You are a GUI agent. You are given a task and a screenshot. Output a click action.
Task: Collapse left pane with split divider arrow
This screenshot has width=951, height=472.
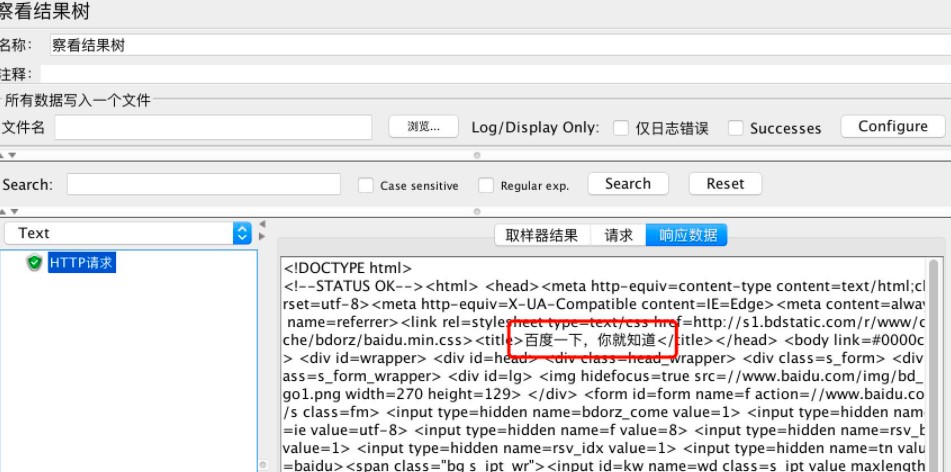(x=262, y=224)
